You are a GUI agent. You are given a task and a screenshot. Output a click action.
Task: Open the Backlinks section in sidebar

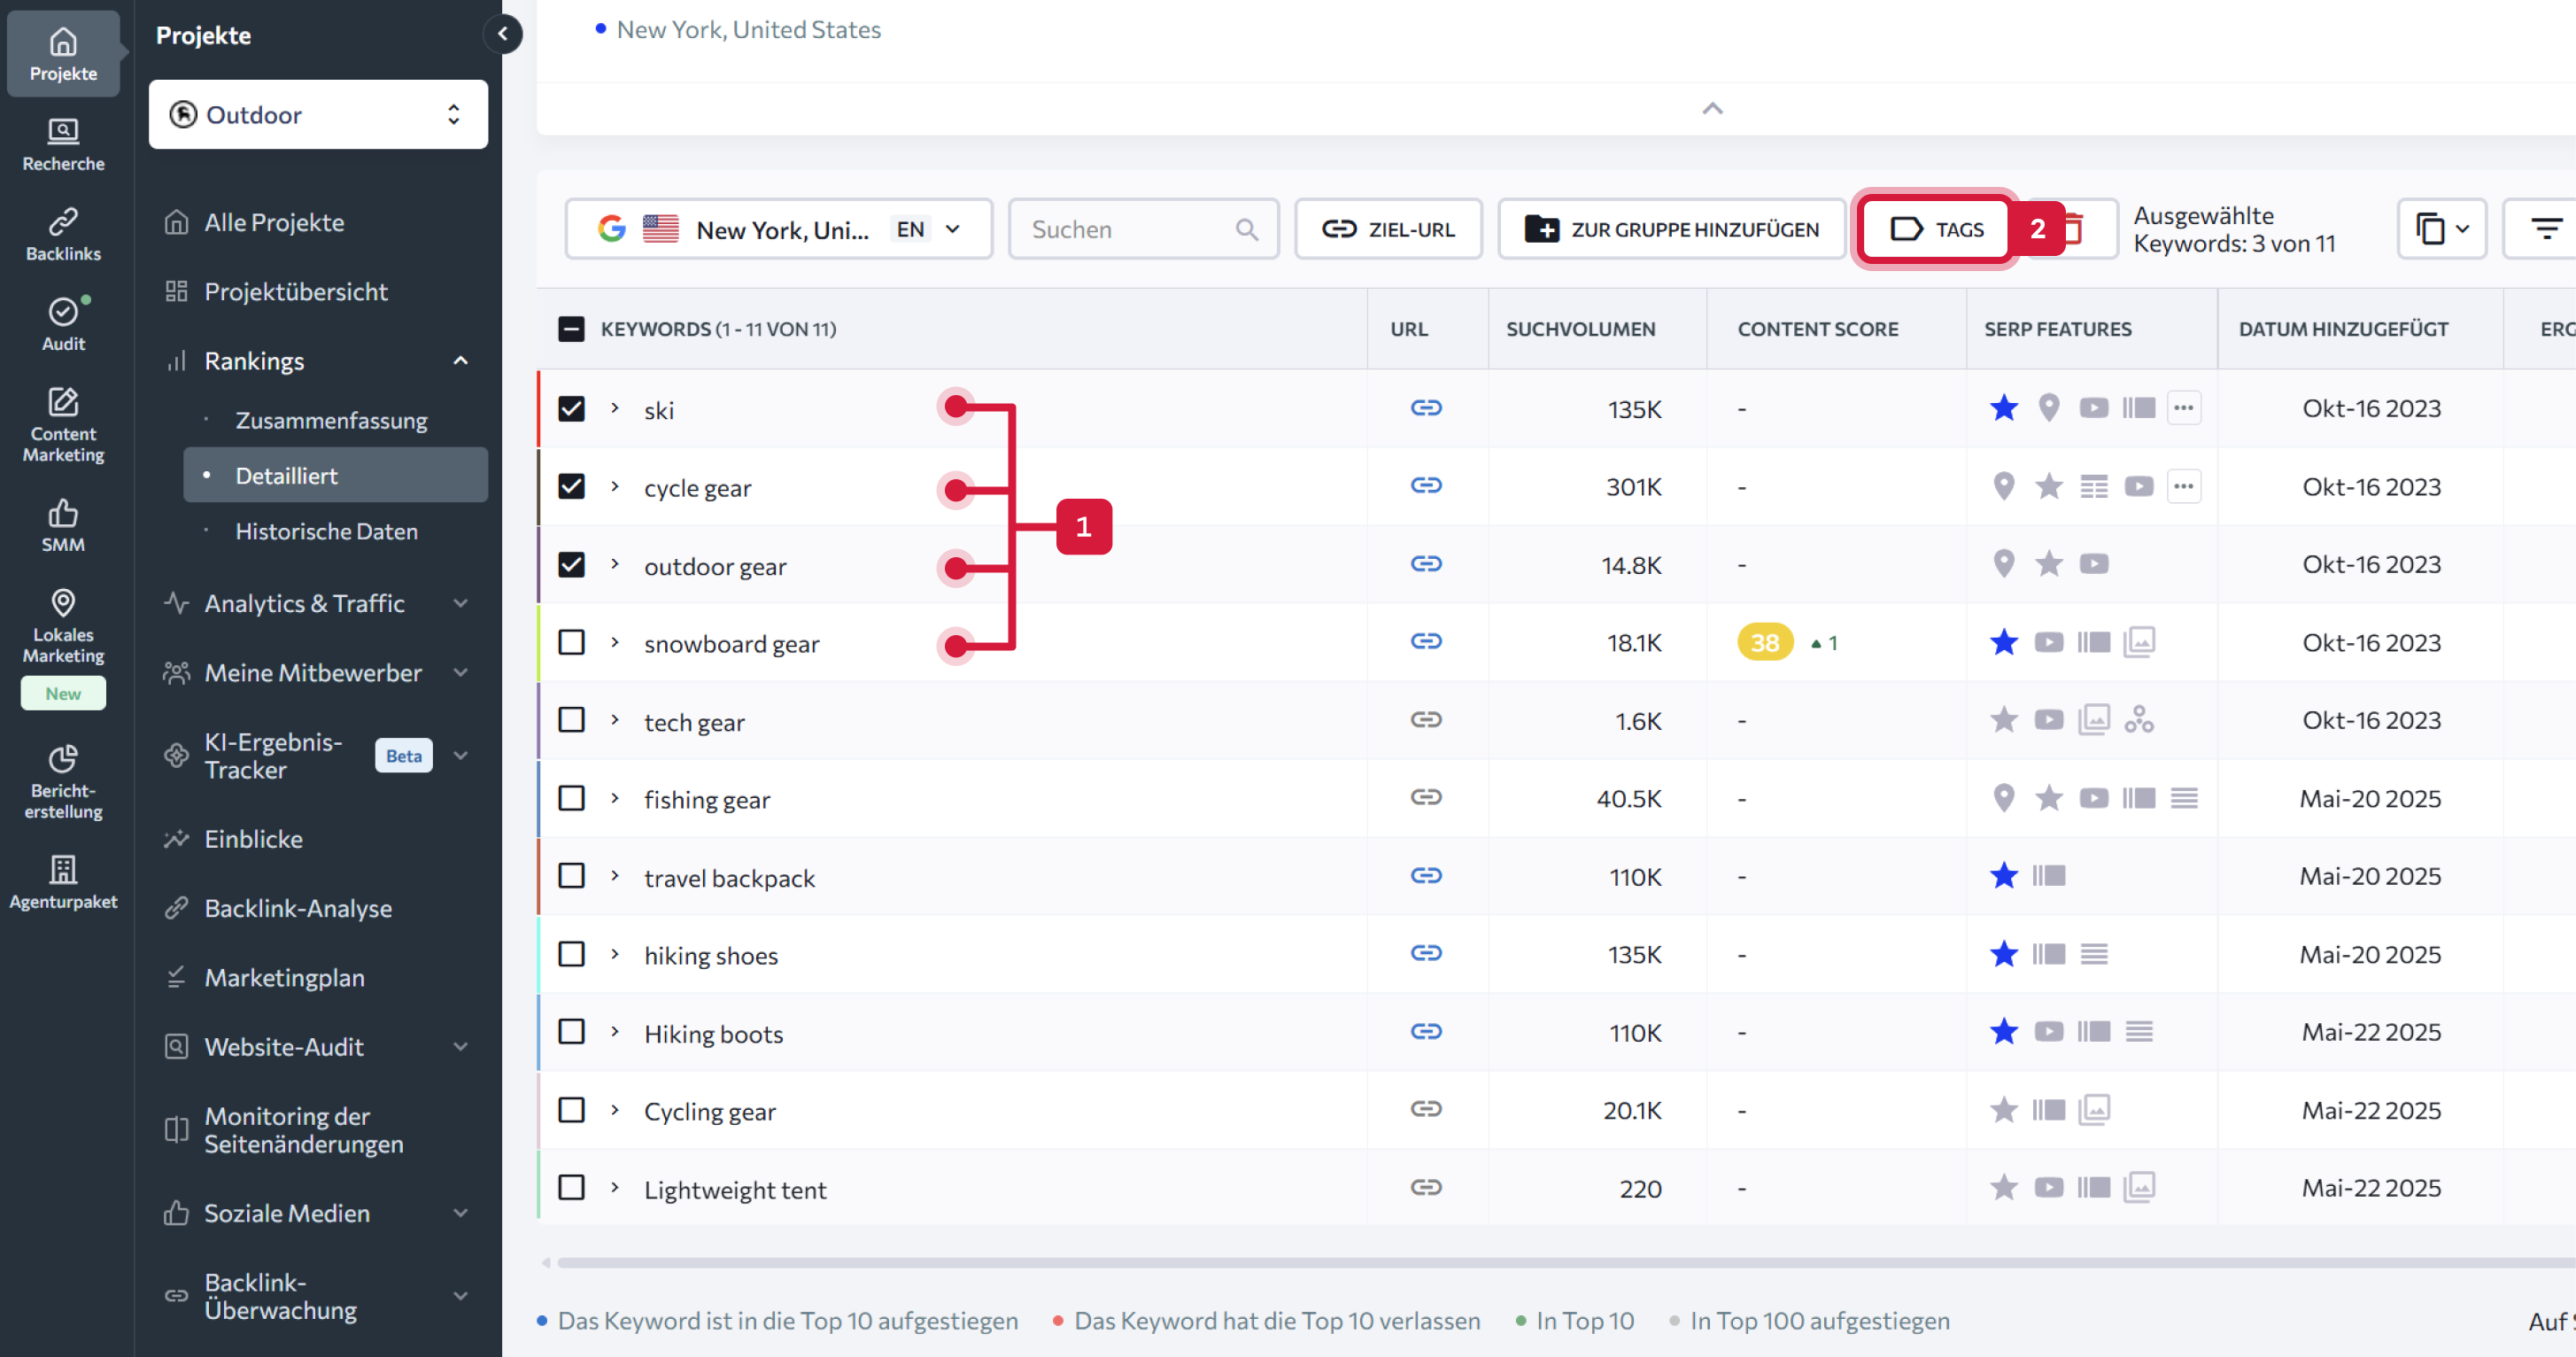pyautogui.click(x=63, y=234)
